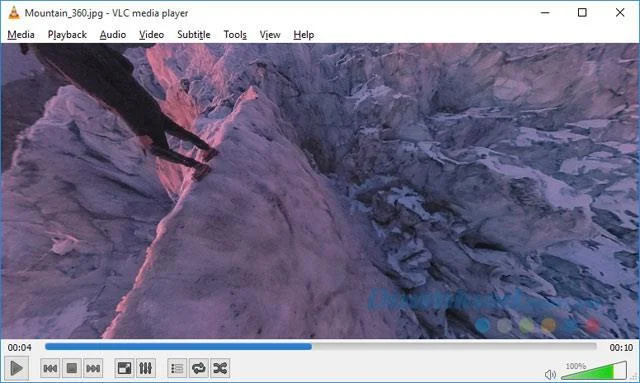Open the Help menu
This screenshot has height=383, width=640.
(304, 35)
